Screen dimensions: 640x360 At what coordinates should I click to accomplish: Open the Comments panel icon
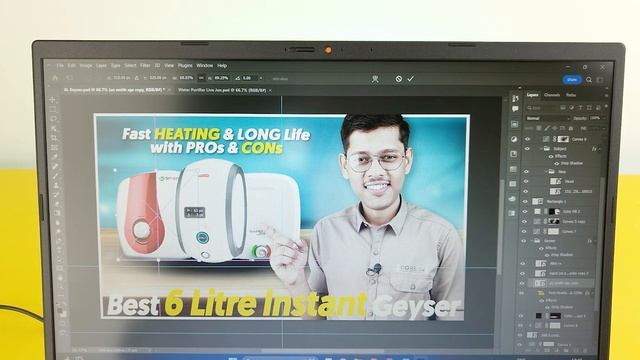click(515, 109)
